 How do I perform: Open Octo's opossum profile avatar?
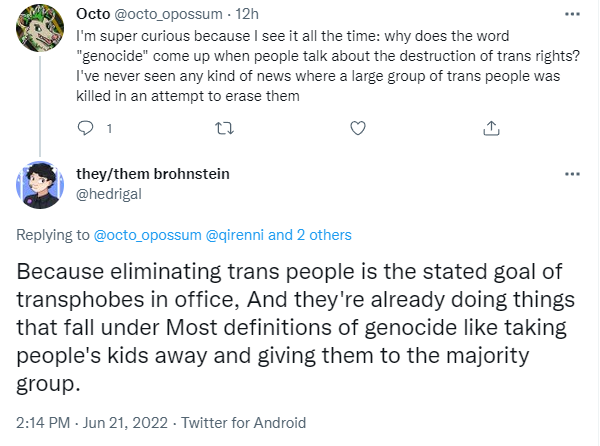(40, 28)
